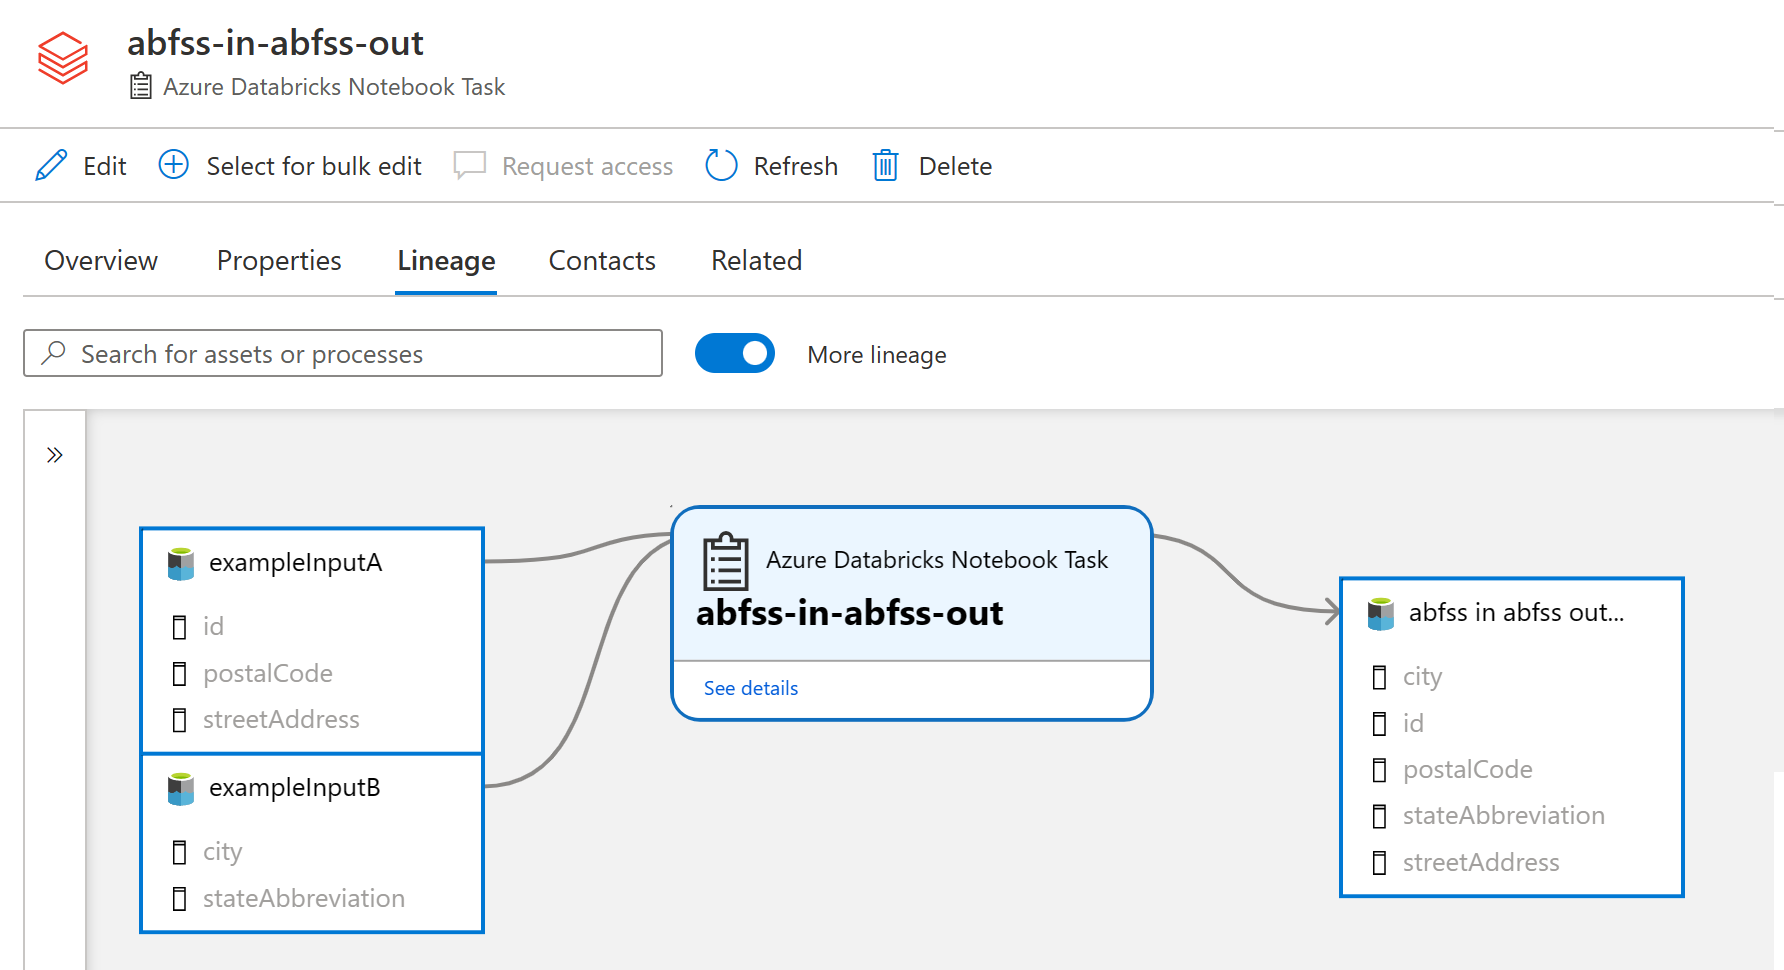Click column icon beside id in output node
The image size is (1784, 970).
[1380, 724]
